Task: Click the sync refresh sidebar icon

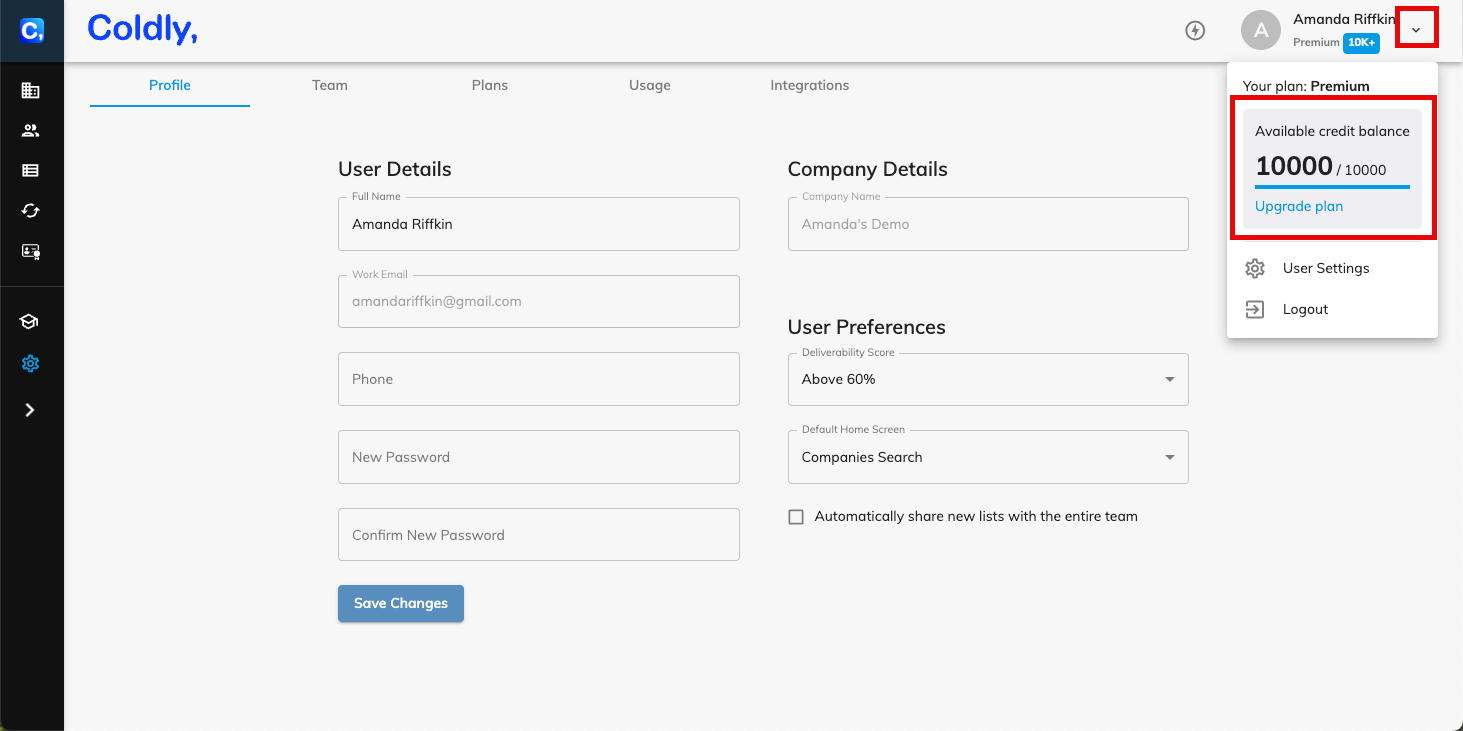Action: tap(30, 211)
